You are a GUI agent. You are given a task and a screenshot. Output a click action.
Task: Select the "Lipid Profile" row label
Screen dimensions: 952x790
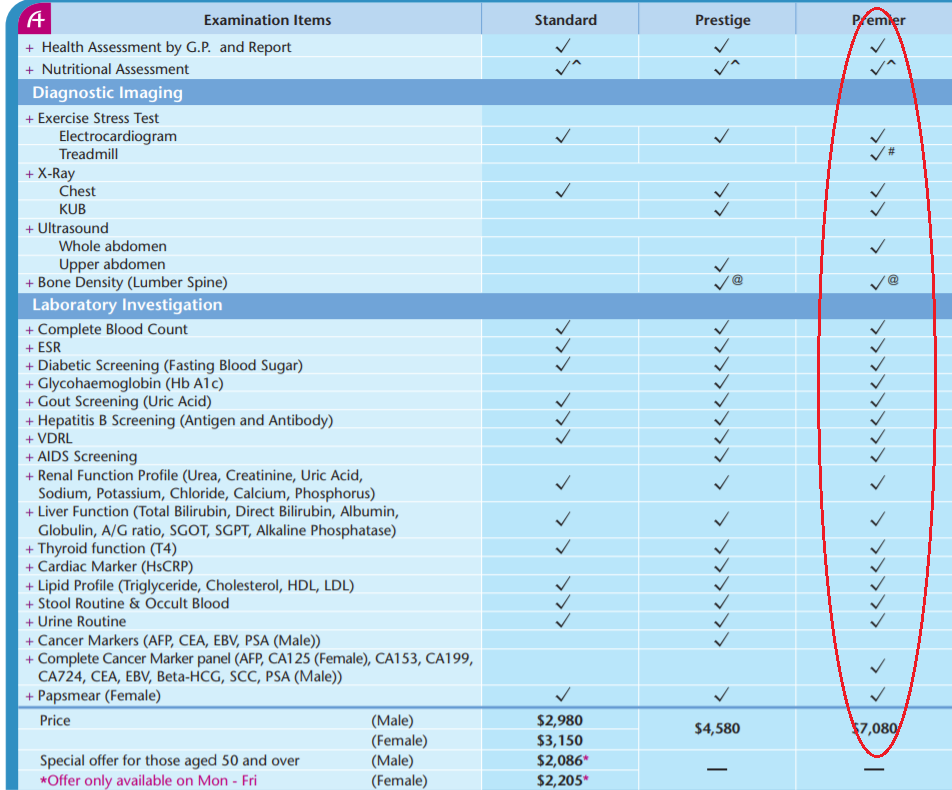coord(196,585)
